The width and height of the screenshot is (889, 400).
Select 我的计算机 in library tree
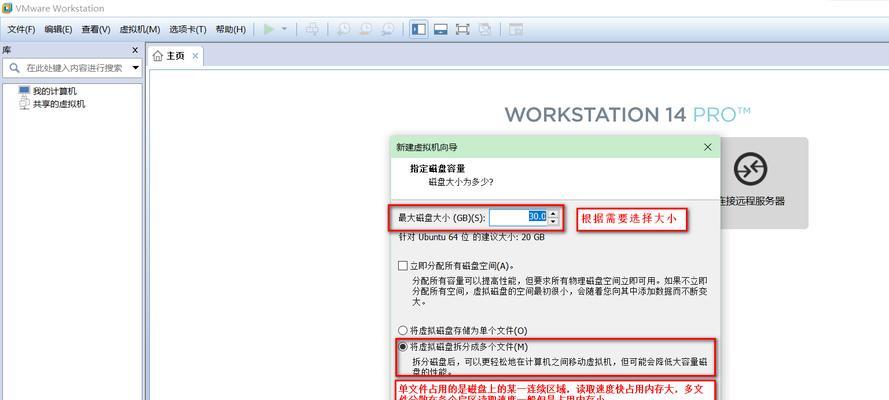coord(54,91)
